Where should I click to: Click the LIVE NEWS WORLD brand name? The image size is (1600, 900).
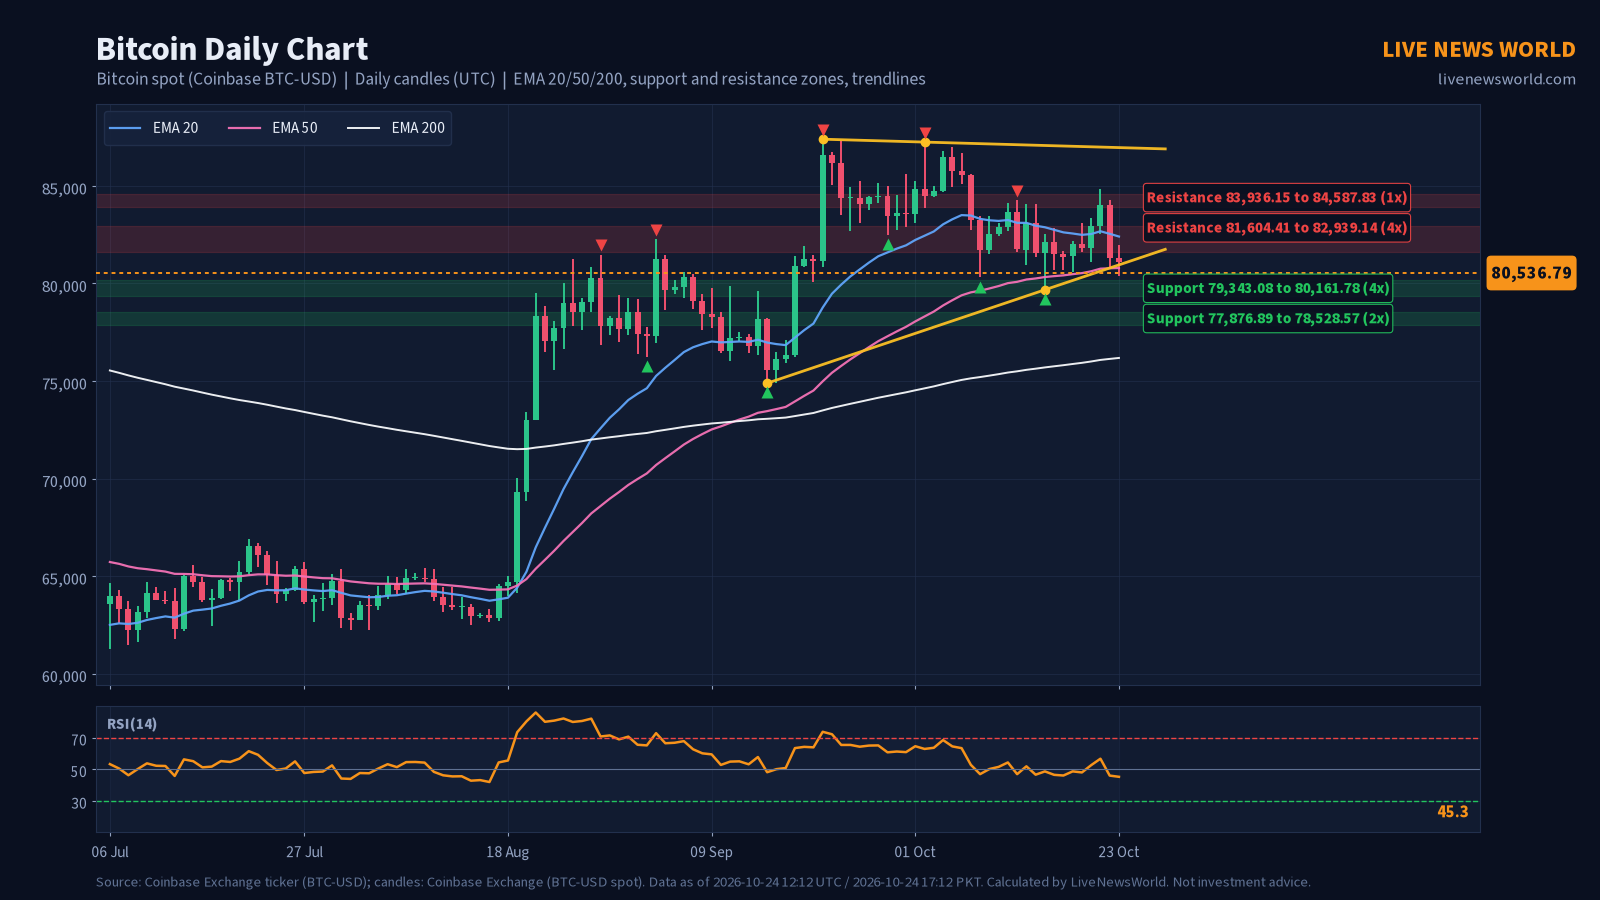tap(1479, 50)
